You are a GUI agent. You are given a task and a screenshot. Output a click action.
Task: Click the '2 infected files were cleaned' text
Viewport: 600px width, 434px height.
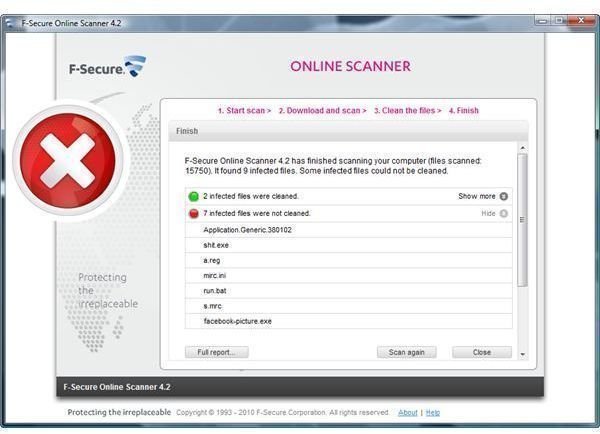[251, 196]
